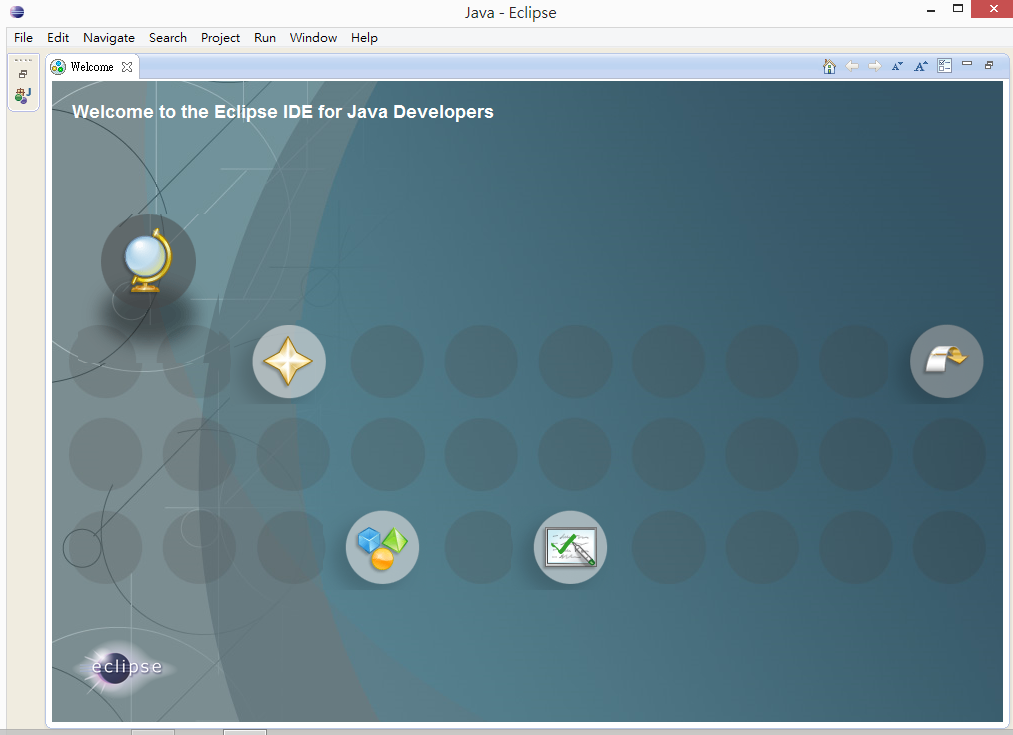Magnify font size with large A icon
Image resolution: width=1013 pixels, height=735 pixels.
(921, 66)
